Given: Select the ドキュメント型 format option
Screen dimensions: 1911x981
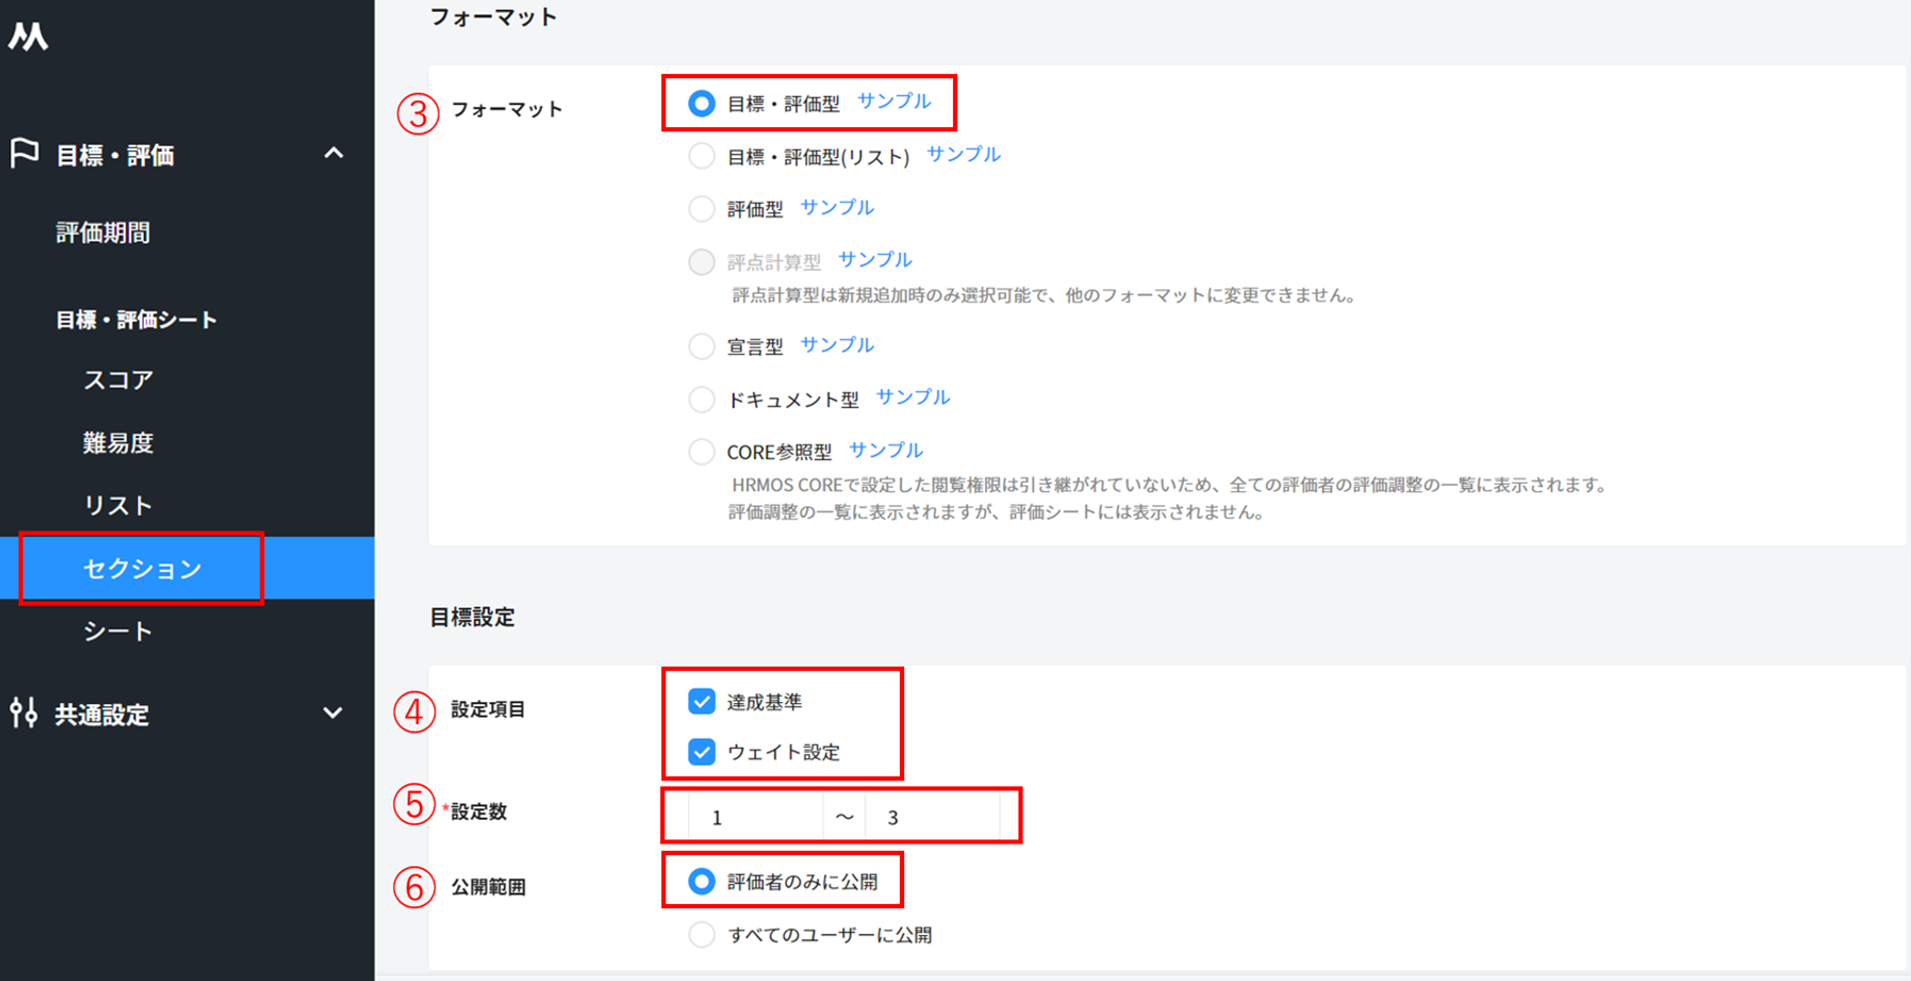Looking at the screenshot, I should tap(702, 399).
